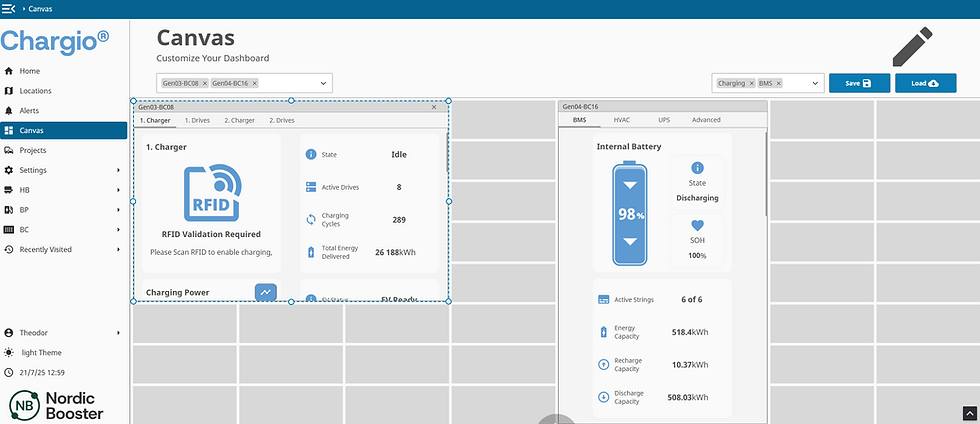Viewport: 980px width, 424px height.
Task: Click the Projects truck icon
Action: (9, 150)
